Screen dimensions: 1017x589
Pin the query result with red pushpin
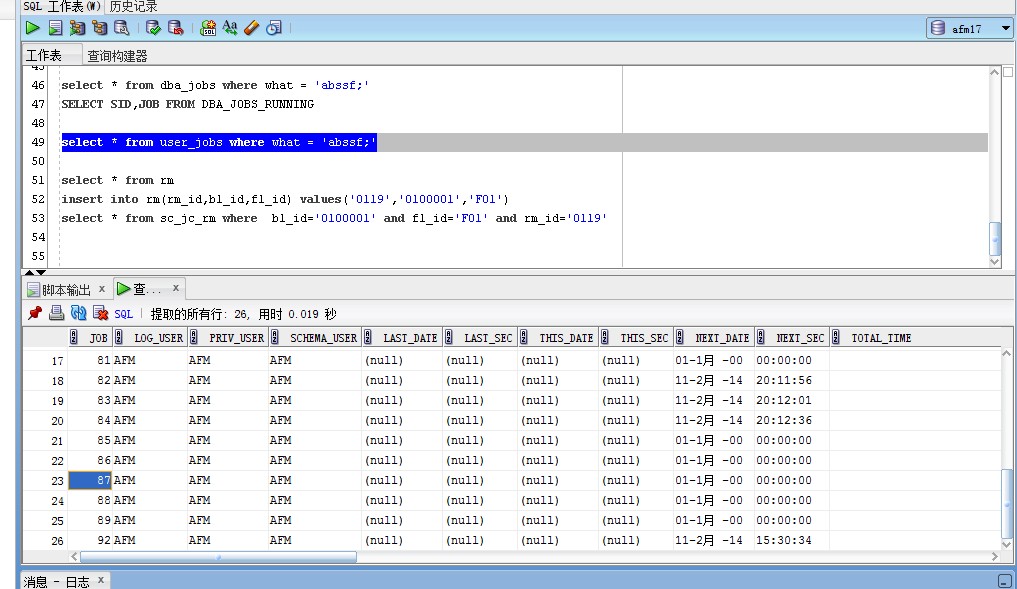(x=34, y=313)
